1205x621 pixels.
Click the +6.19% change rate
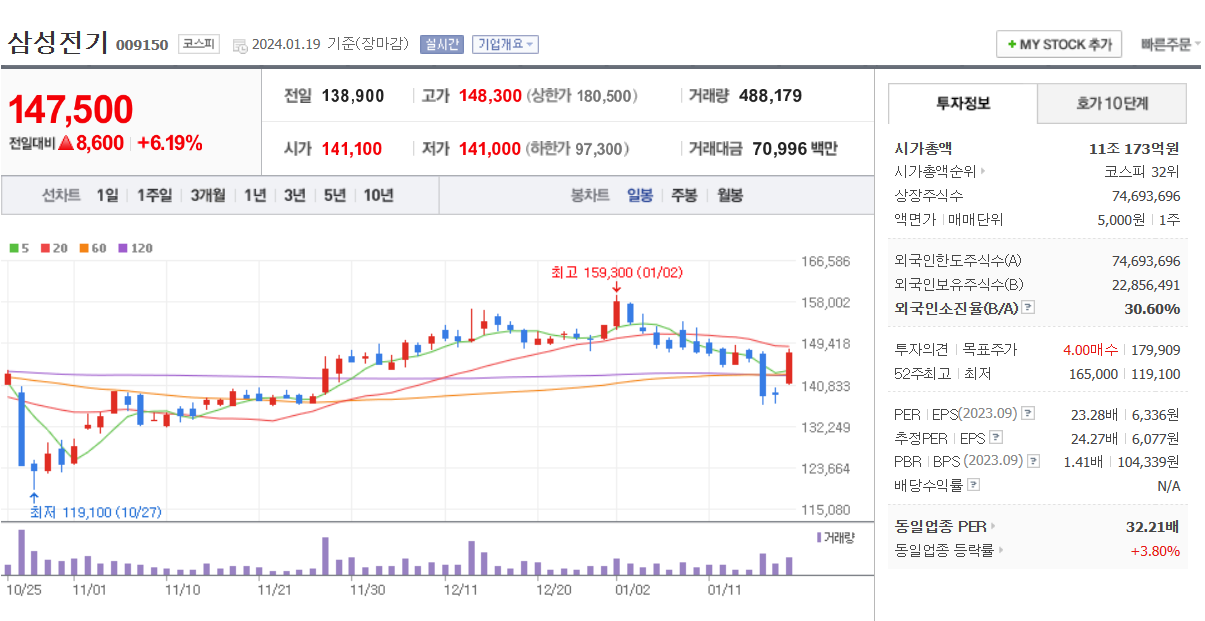tap(170, 143)
